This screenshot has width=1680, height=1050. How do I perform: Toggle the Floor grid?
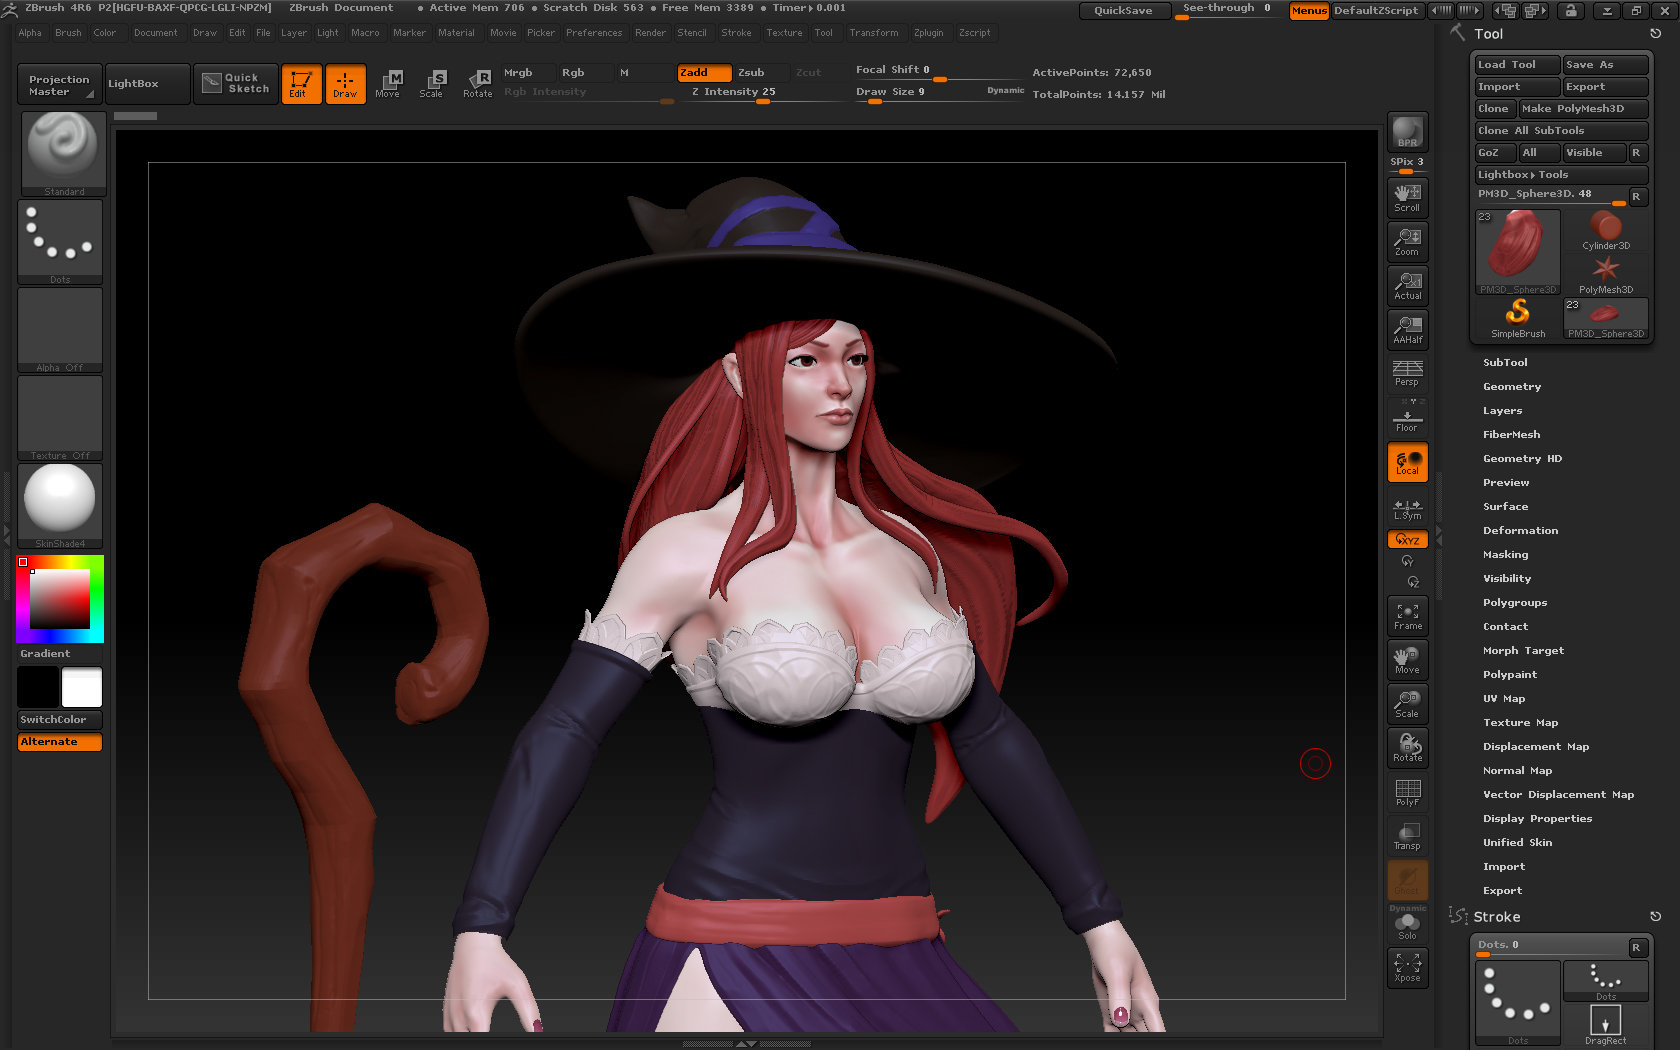[1407, 417]
